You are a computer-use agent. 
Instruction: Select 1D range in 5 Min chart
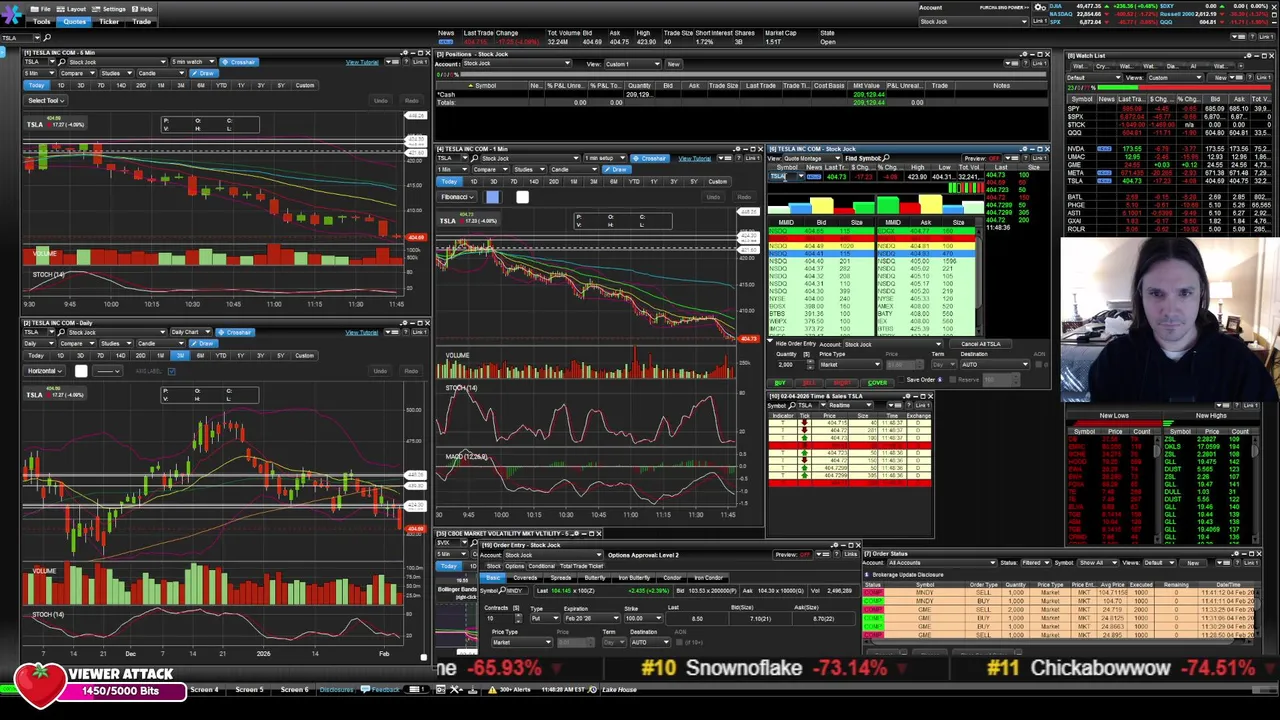tap(60, 85)
